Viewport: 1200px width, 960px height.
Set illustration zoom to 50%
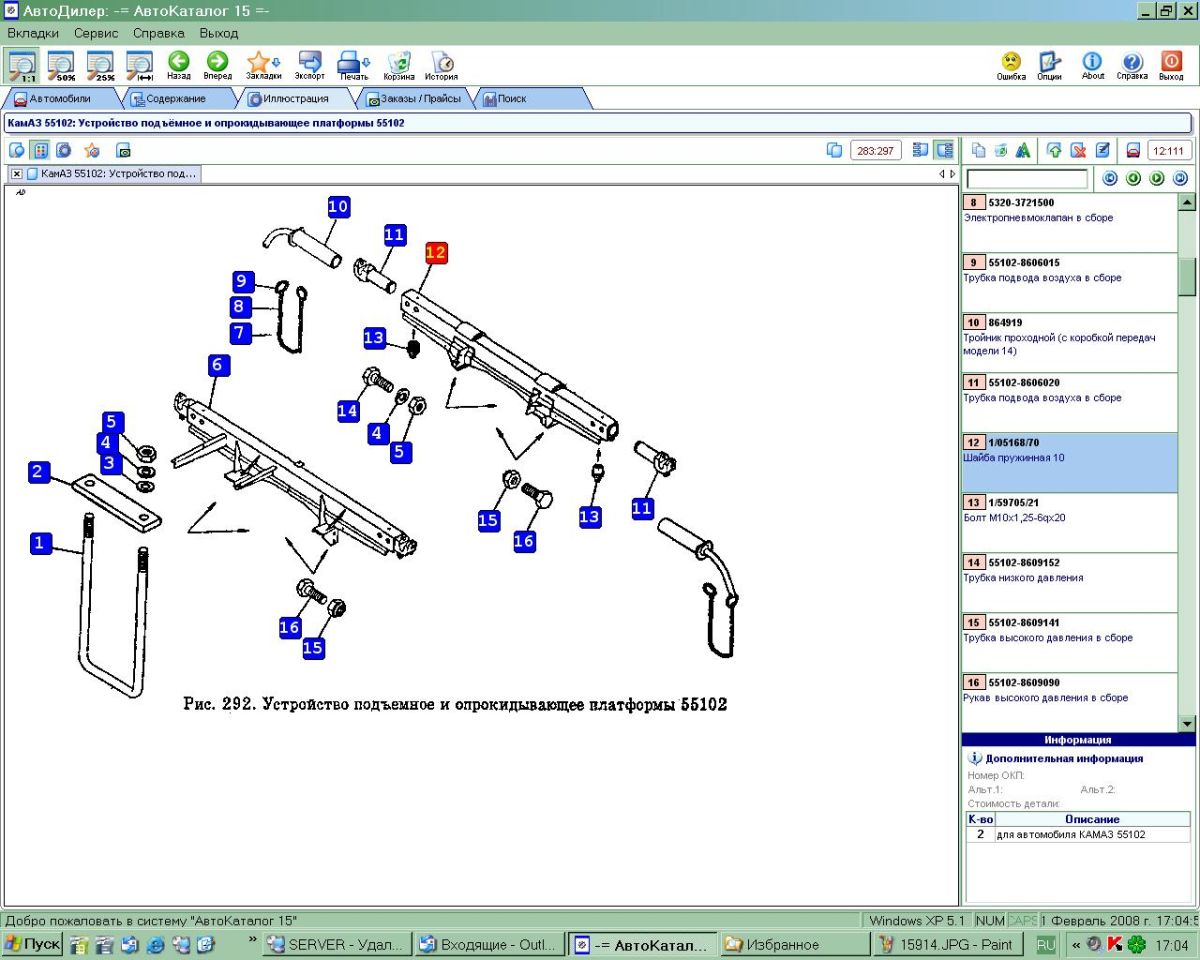[x=61, y=64]
